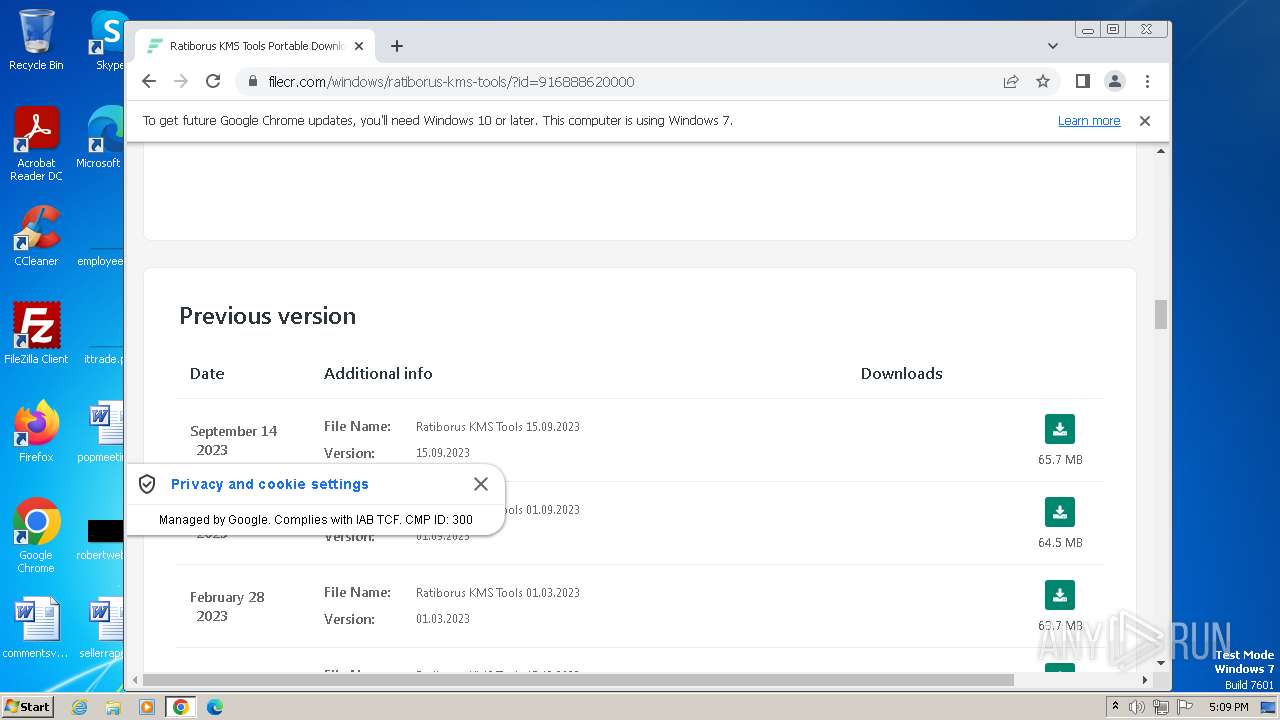Open Chrome tab search dropdown
Screen dimensions: 1280x720
point(1053,46)
